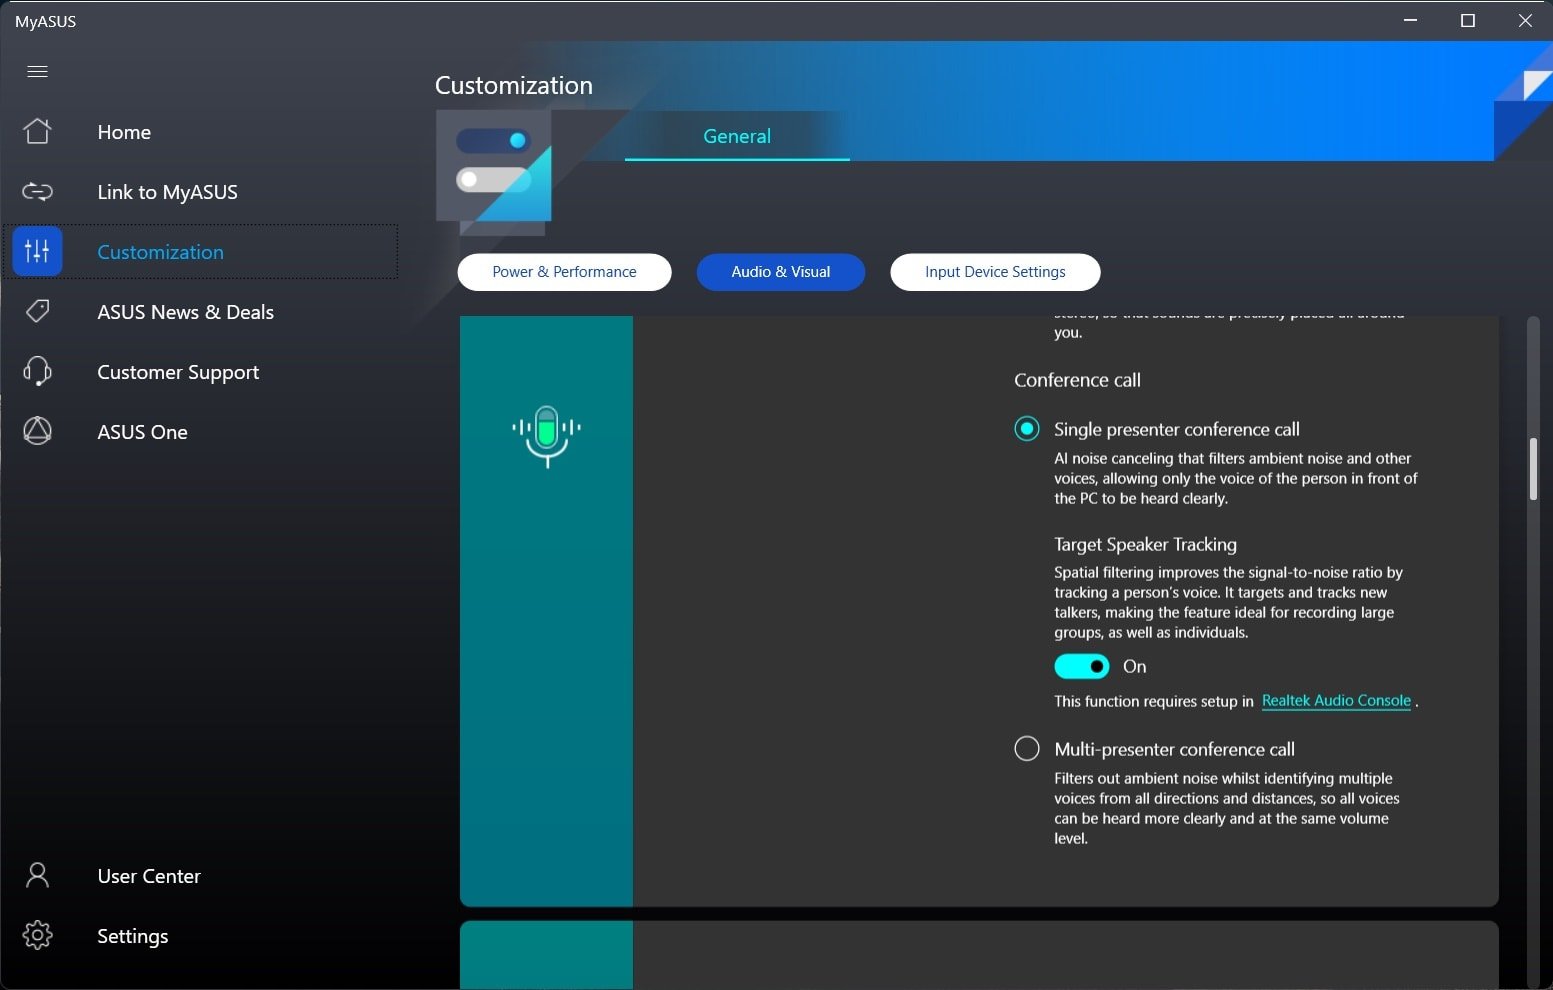Image resolution: width=1553 pixels, height=990 pixels.
Task: Click the Conference call heading
Action: [1077, 380]
